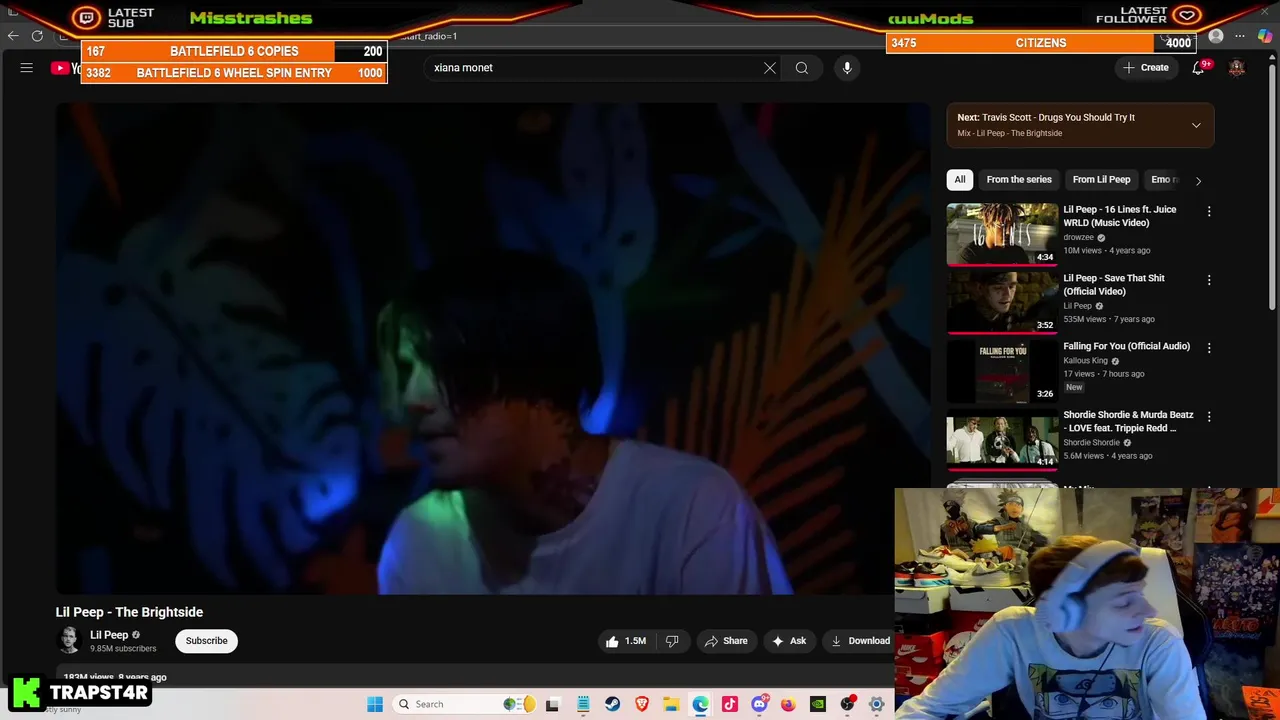Open 'Falling For You (Official Audio)' title
Image resolution: width=1280 pixels, height=720 pixels.
click(1126, 346)
